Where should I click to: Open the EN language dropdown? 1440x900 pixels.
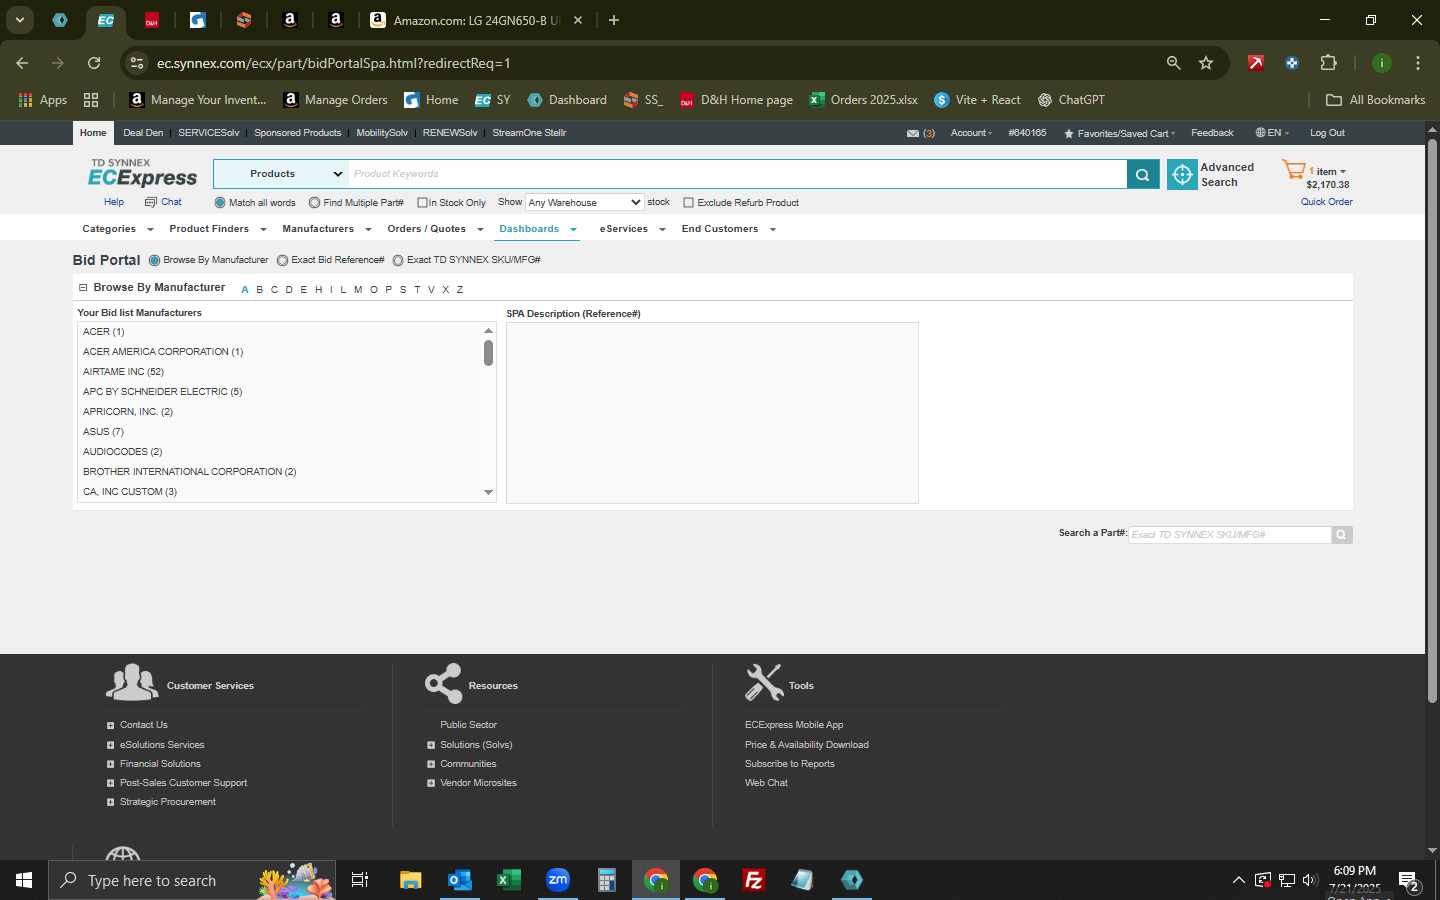(x=1272, y=133)
